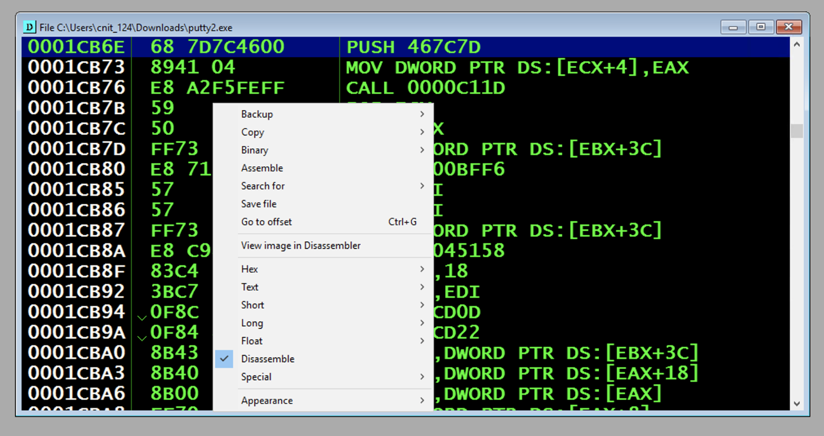
Task: Click the scrollbar down arrow
Action: click(x=797, y=403)
